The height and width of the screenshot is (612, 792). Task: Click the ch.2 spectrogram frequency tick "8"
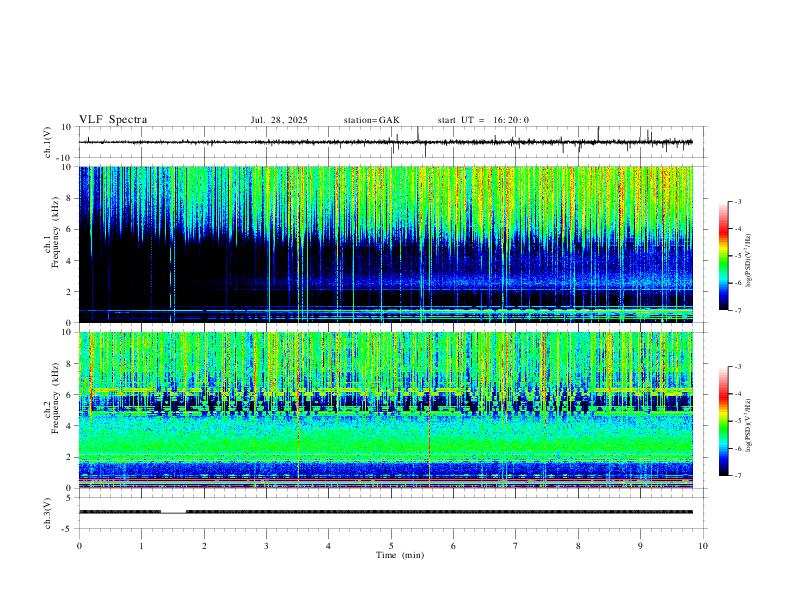point(70,364)
